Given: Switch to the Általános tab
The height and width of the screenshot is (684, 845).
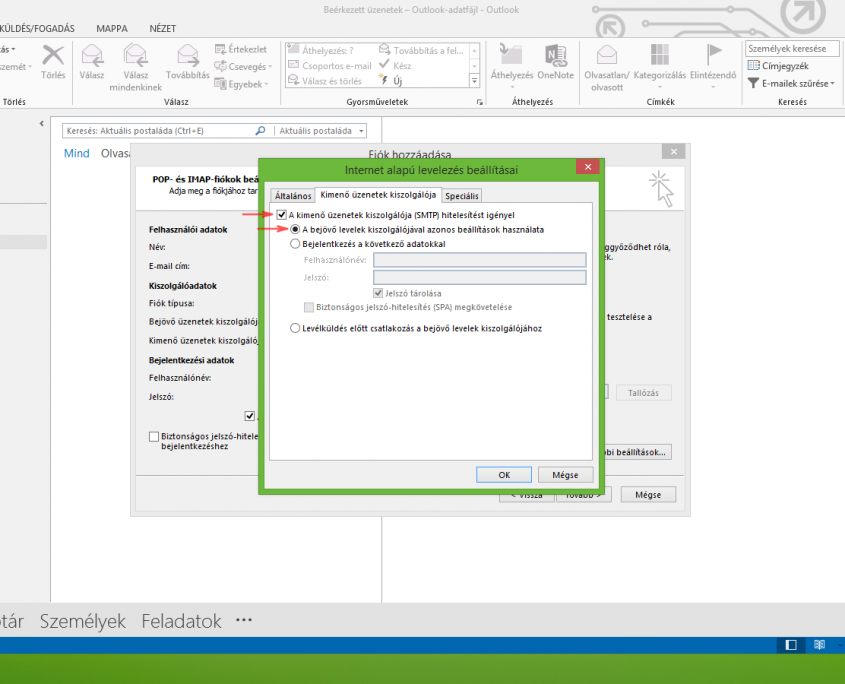Looking at the screenshot, I should click(291, 196).
